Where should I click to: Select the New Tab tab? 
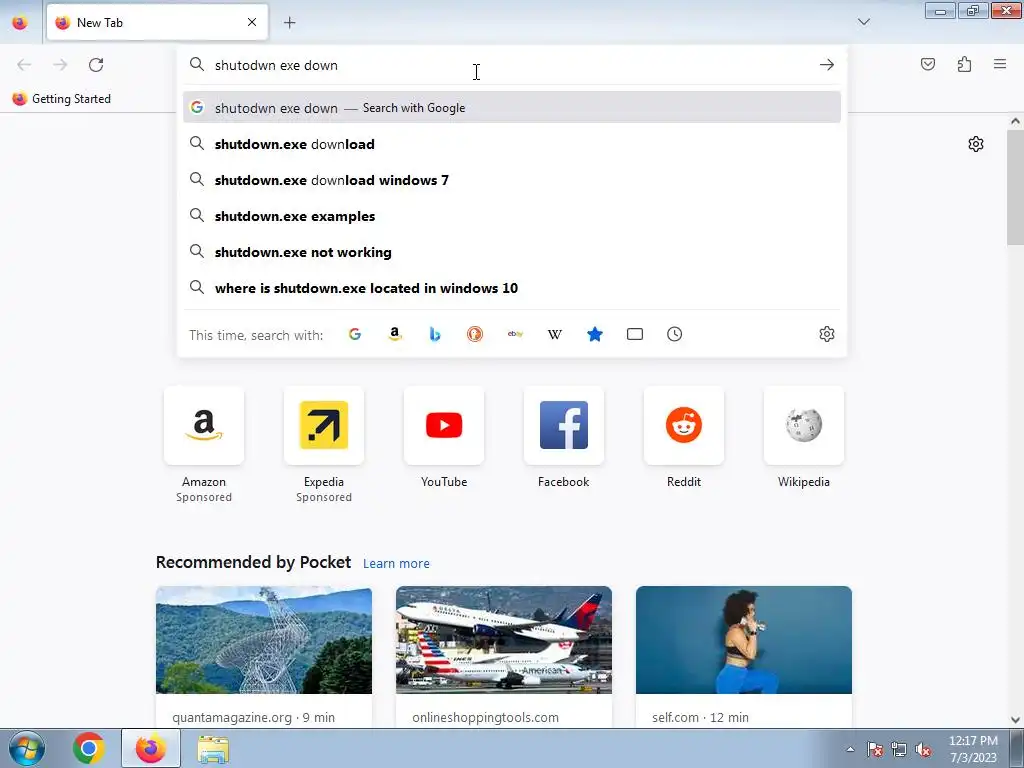pyautogui.click(x=157, y=22)
